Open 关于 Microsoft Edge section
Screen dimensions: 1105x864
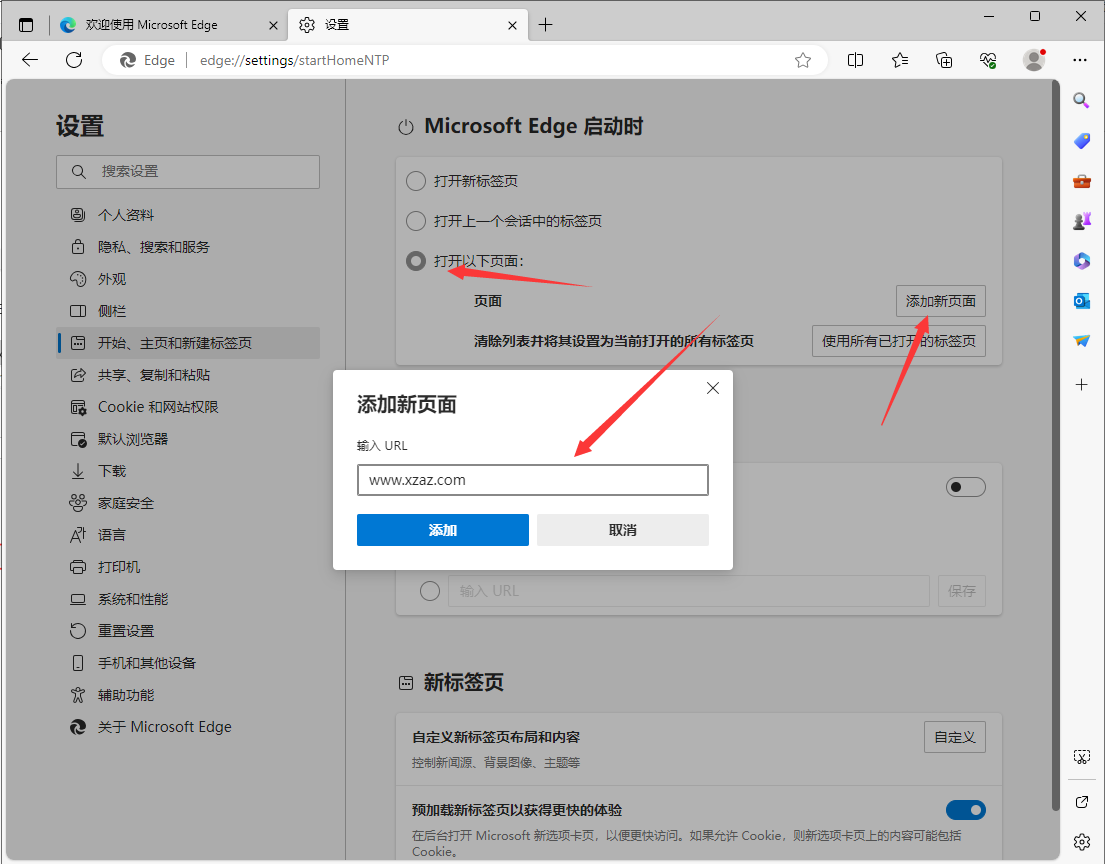(187, 727)
